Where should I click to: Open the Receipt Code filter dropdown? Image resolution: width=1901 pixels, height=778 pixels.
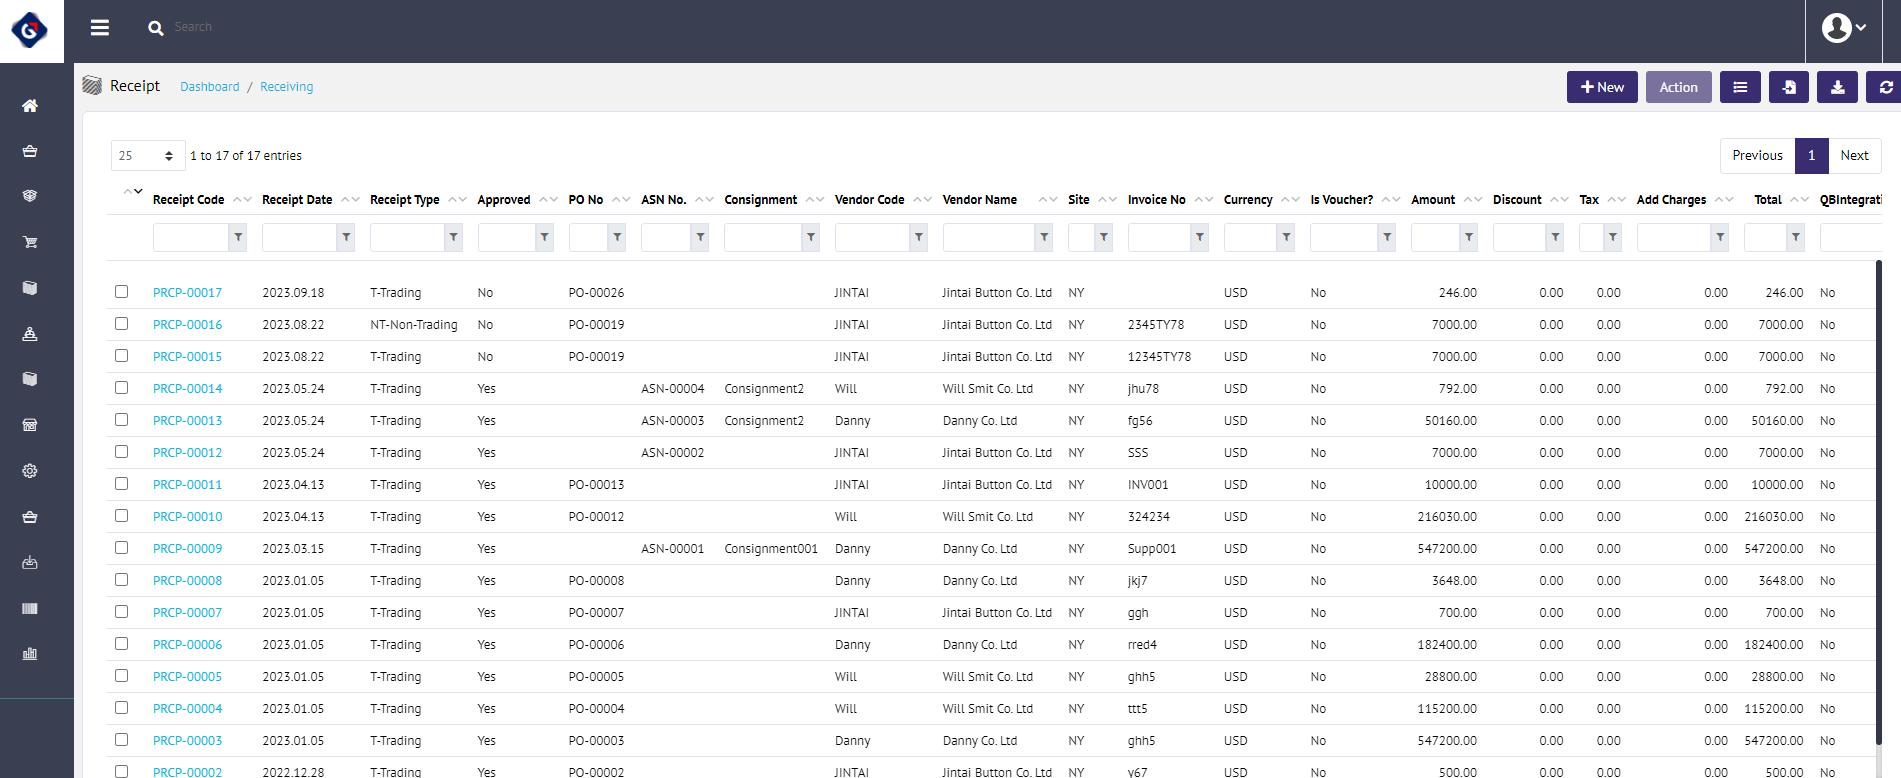(238, 237)
